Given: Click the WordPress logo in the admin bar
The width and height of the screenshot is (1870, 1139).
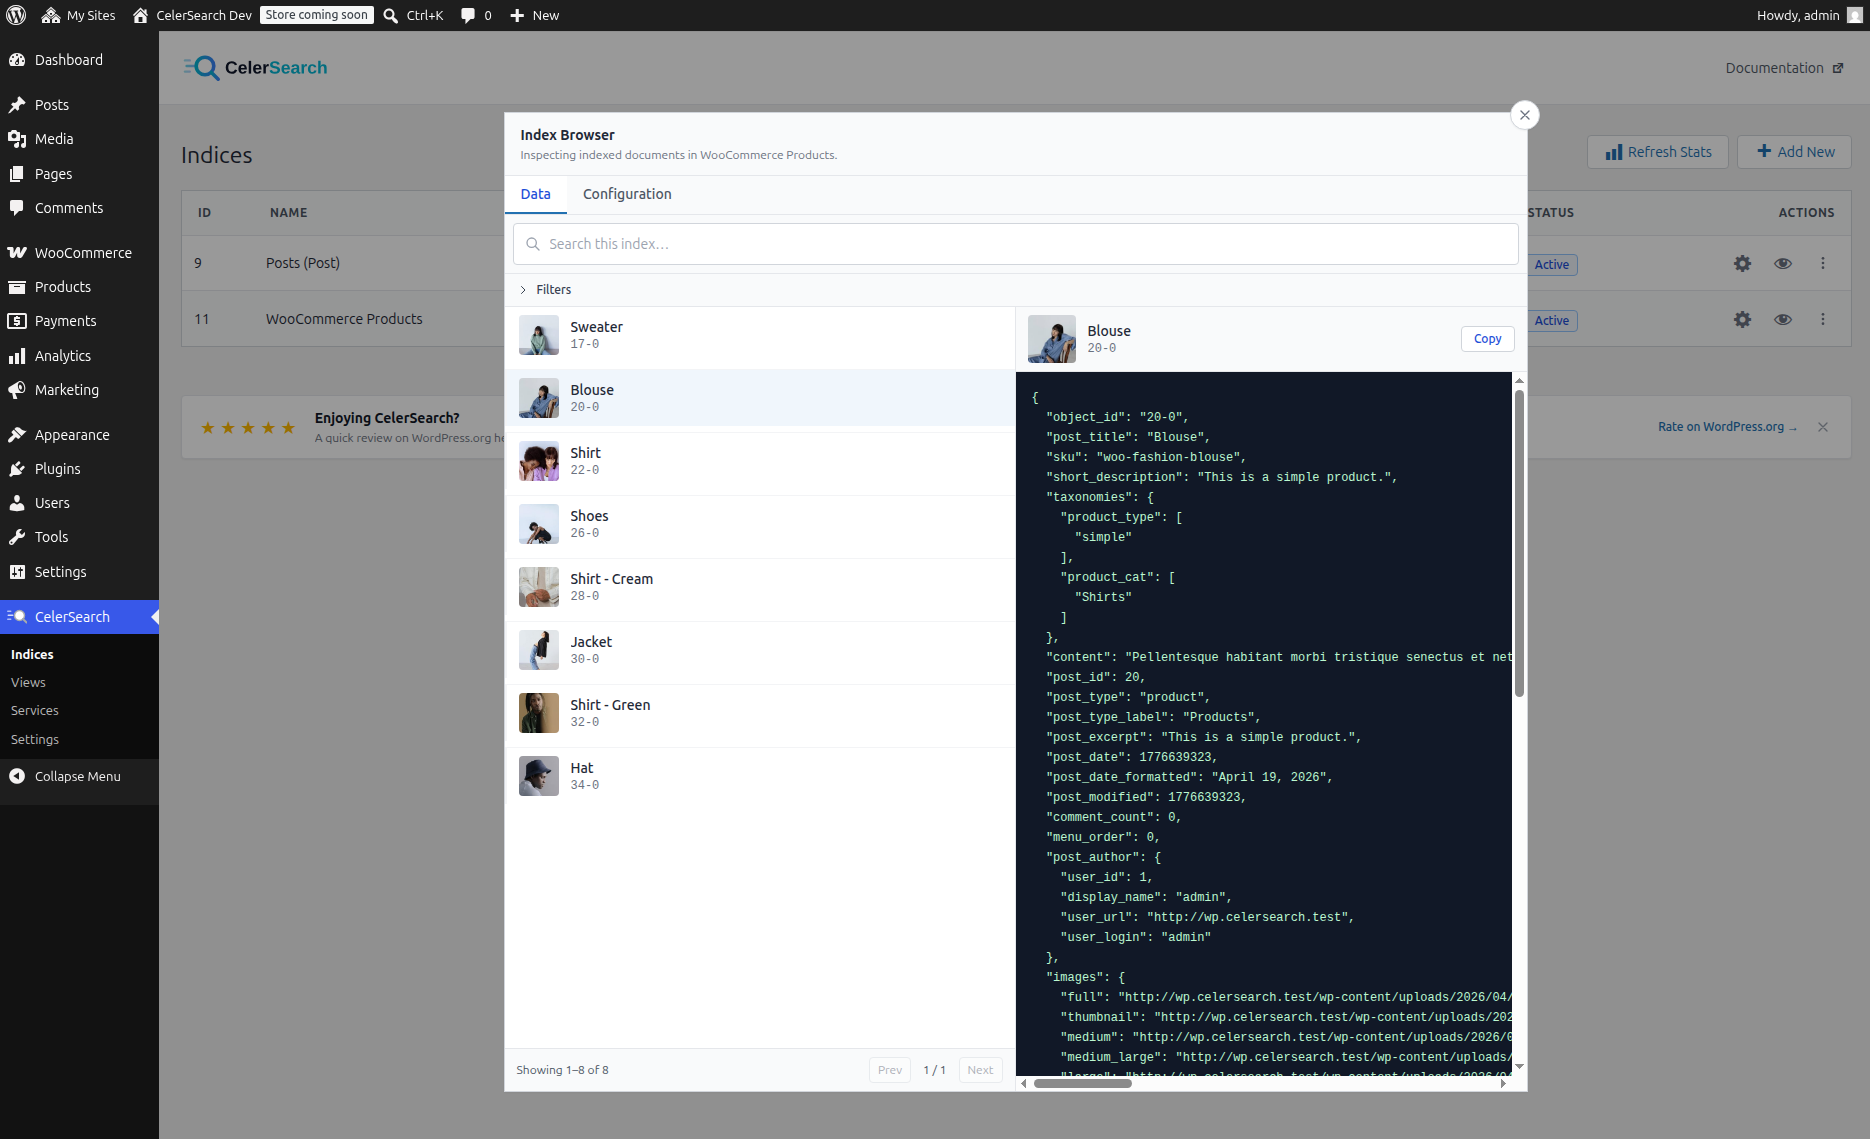Looking at the screenshot, I should pos(16,15).
